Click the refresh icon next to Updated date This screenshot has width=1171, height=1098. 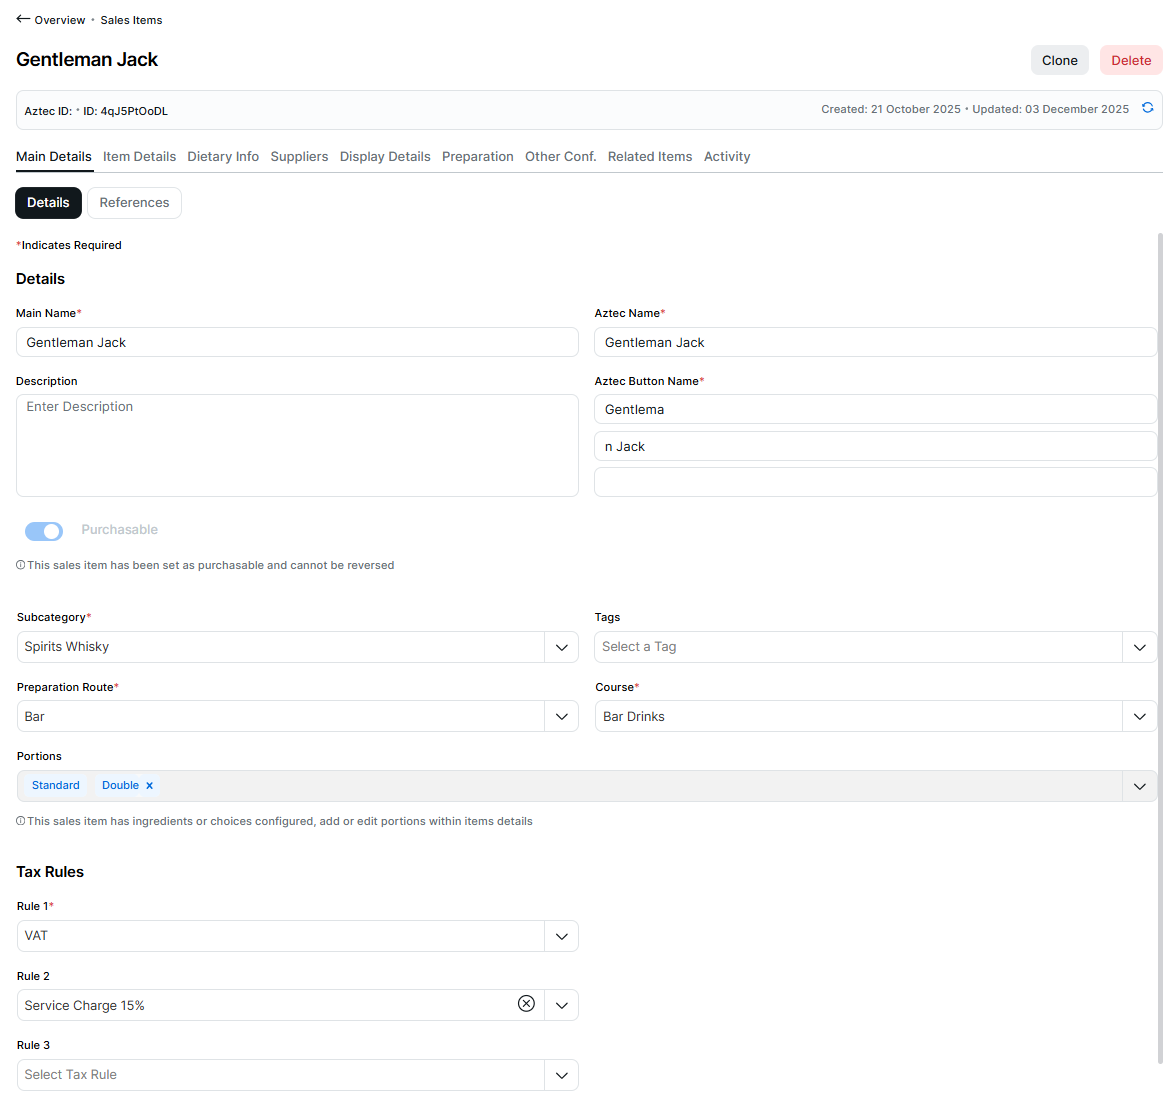pos(1147,108)
